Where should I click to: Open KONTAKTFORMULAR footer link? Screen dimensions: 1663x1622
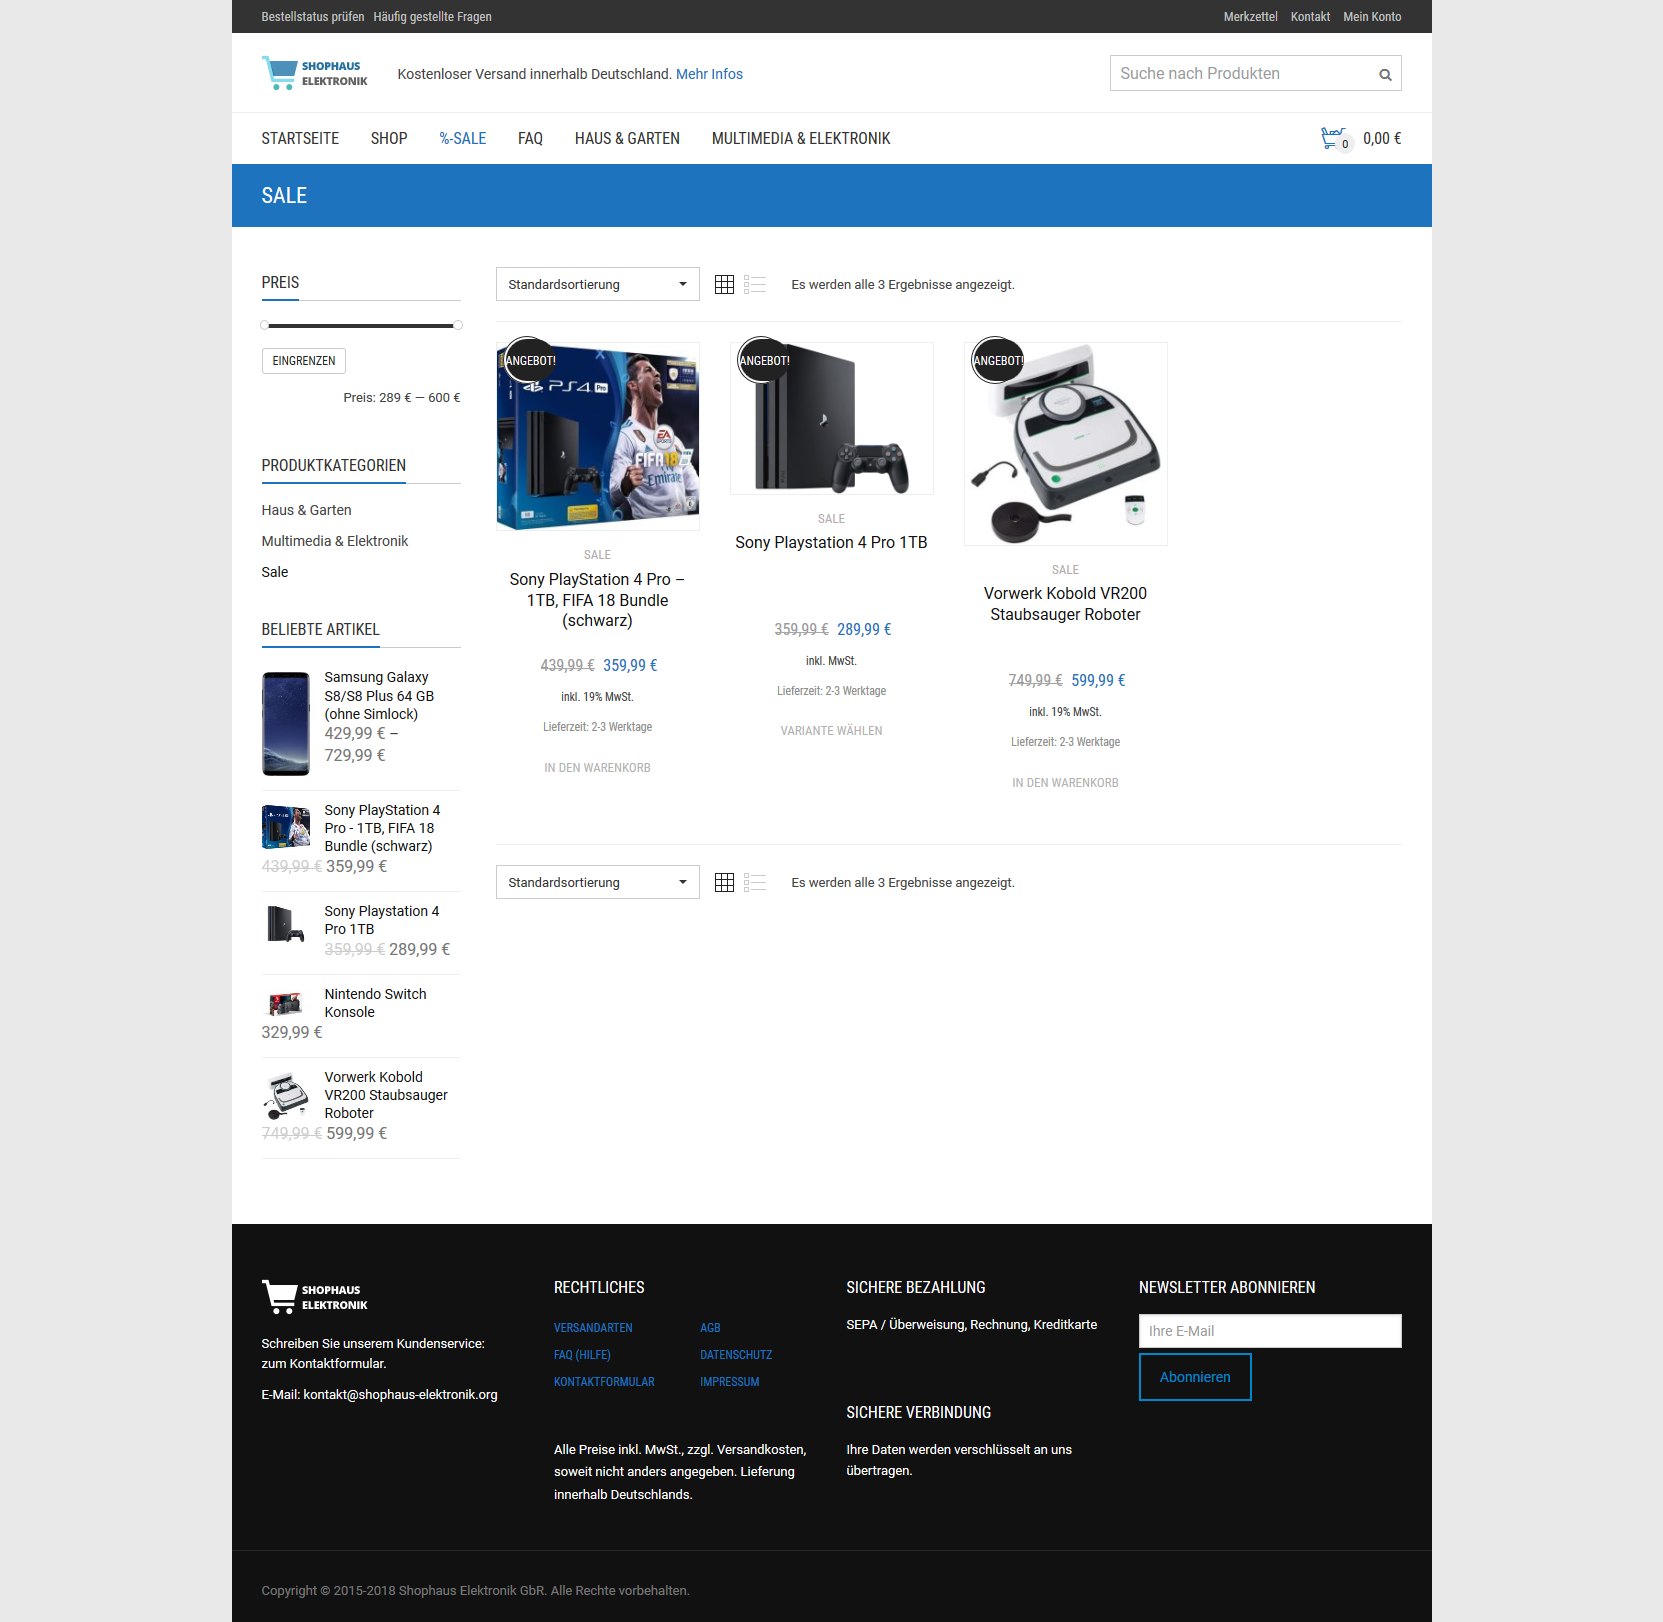tap(604, 1382)
